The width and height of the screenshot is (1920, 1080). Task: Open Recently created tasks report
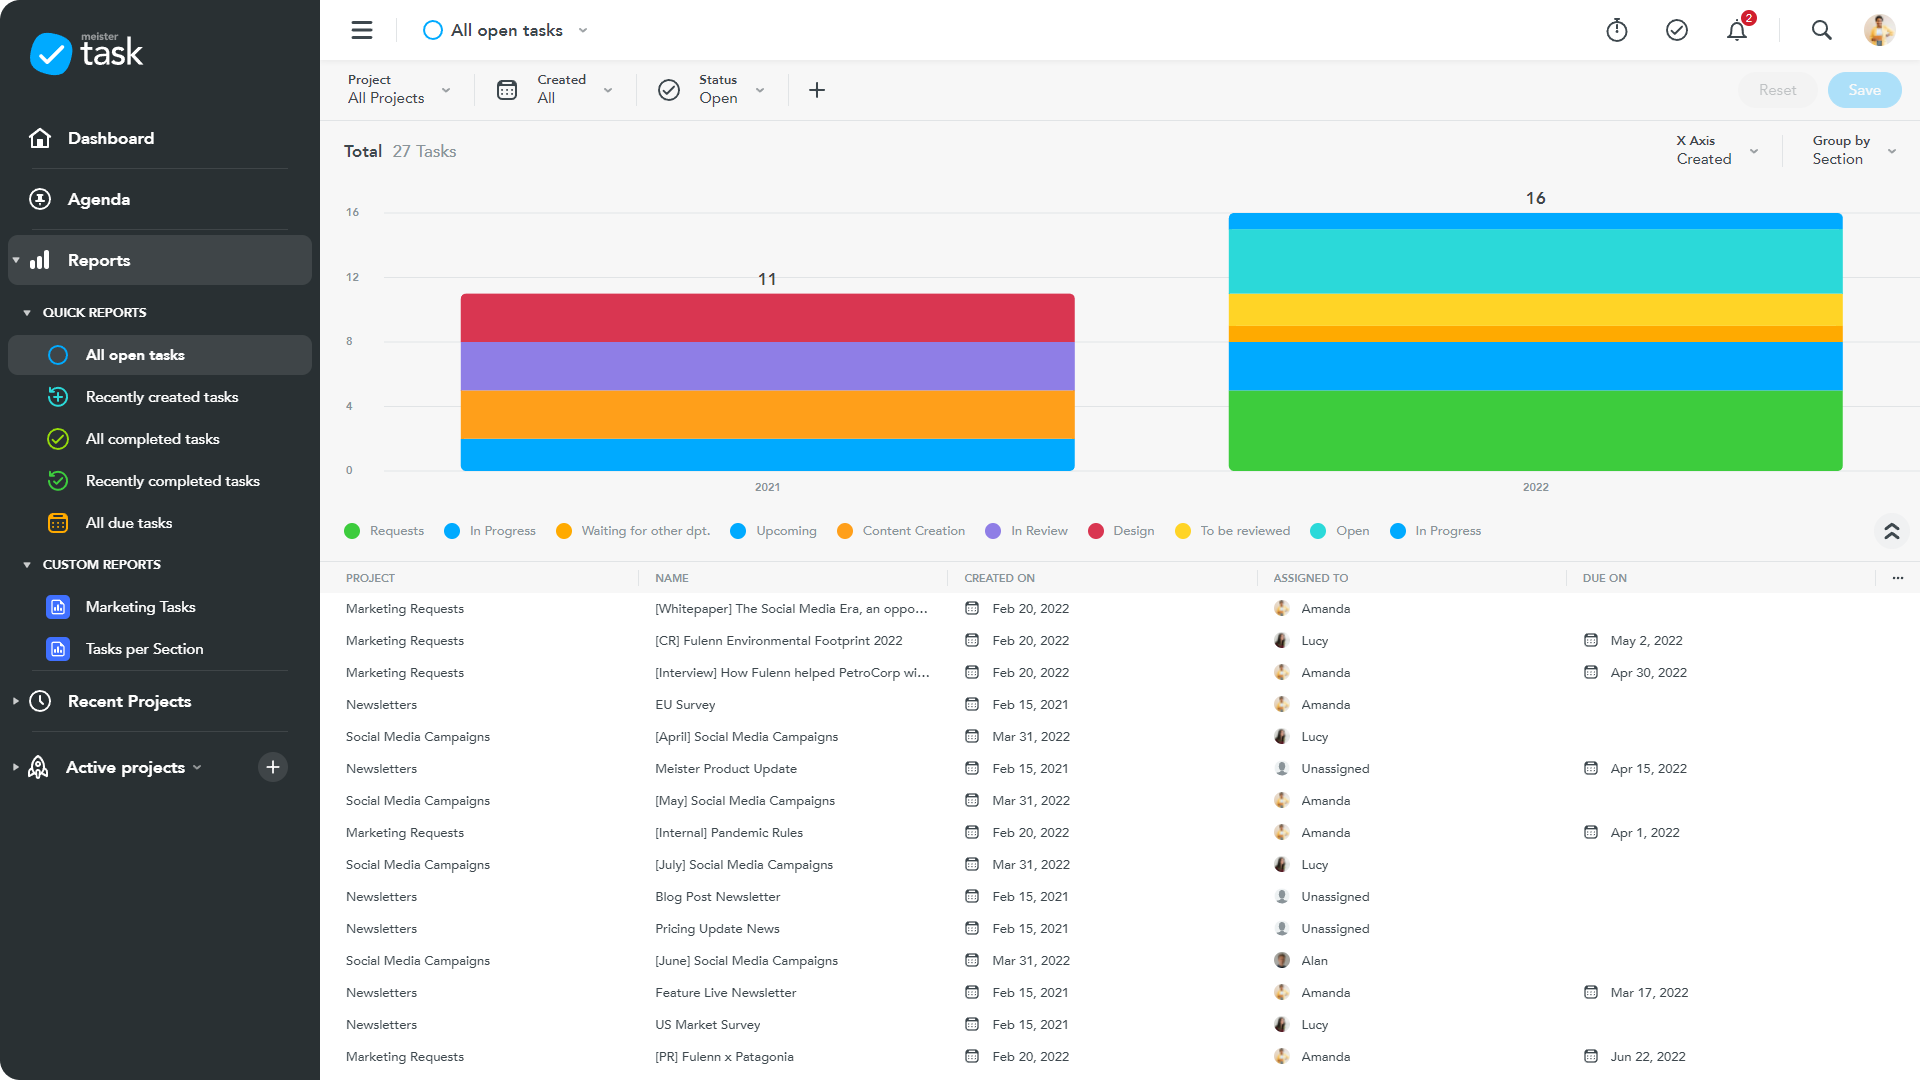pyautogui.click(x=161, y=397)
